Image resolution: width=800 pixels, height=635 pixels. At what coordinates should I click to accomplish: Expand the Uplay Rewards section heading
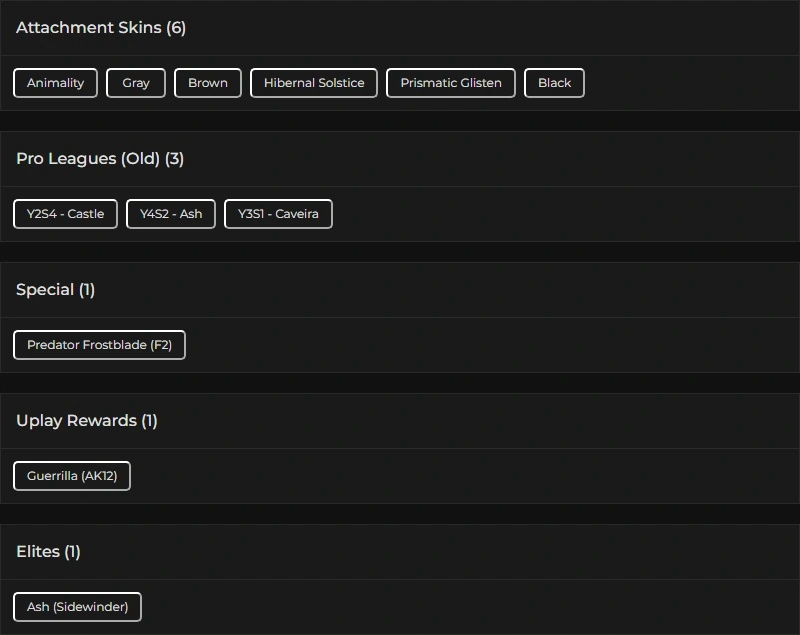(x=76, y=421)
